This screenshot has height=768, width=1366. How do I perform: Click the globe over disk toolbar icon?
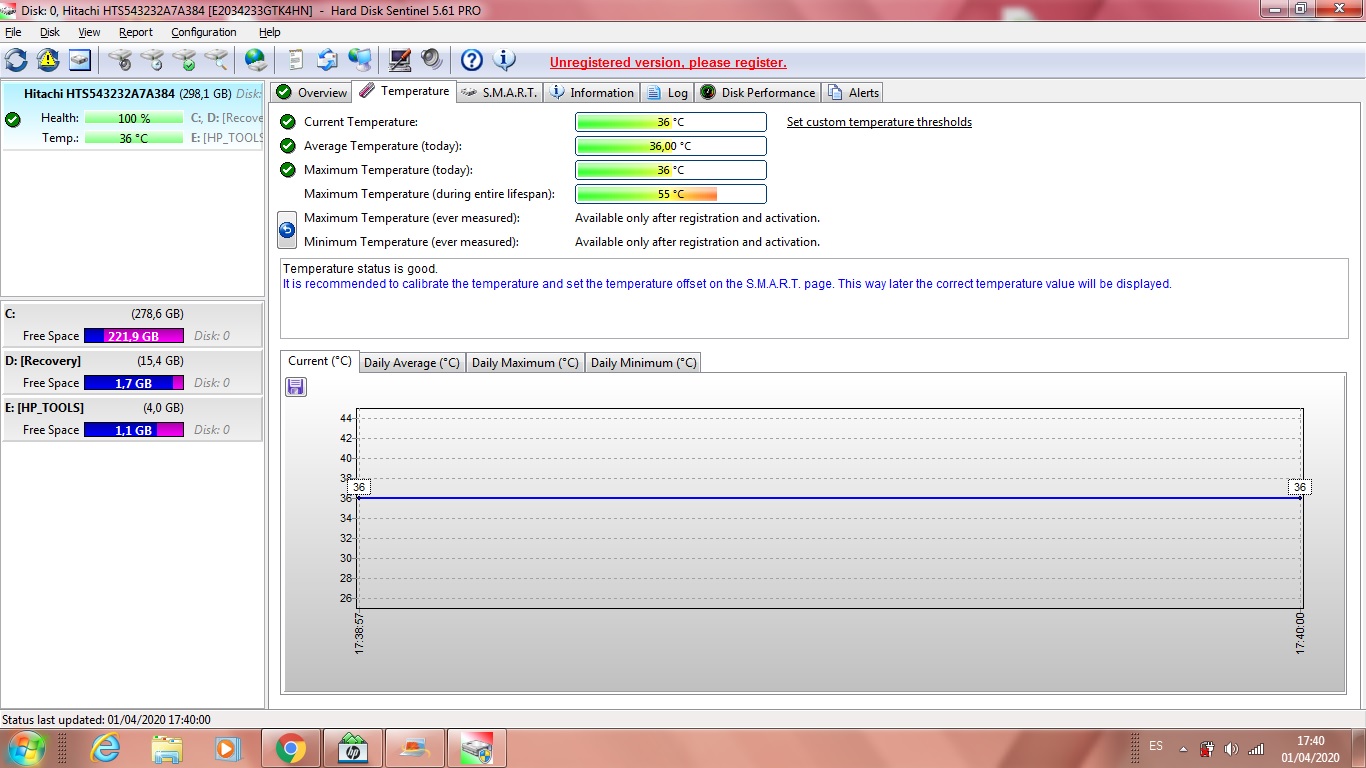pos(256,60)
